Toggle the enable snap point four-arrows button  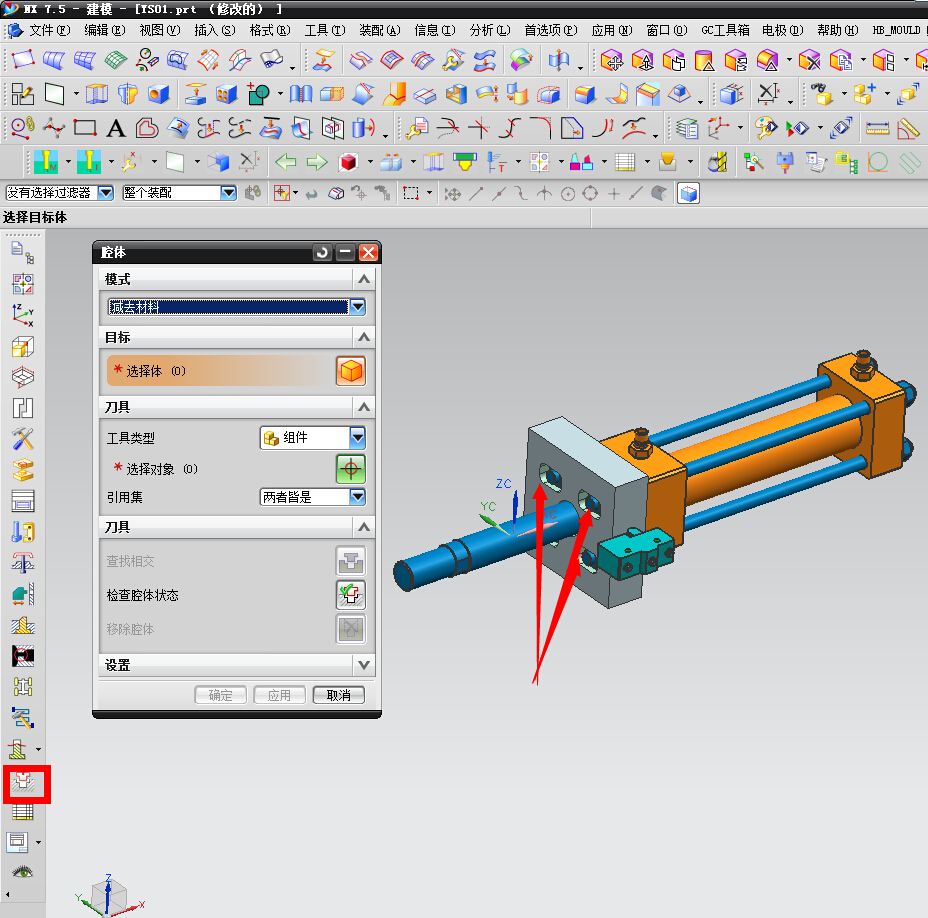pos(453,194)
